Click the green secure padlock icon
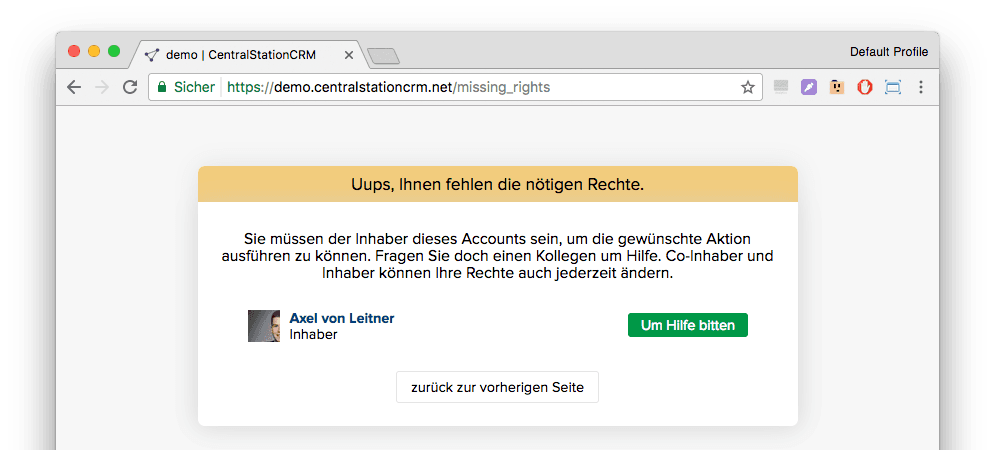 point(161,87)
